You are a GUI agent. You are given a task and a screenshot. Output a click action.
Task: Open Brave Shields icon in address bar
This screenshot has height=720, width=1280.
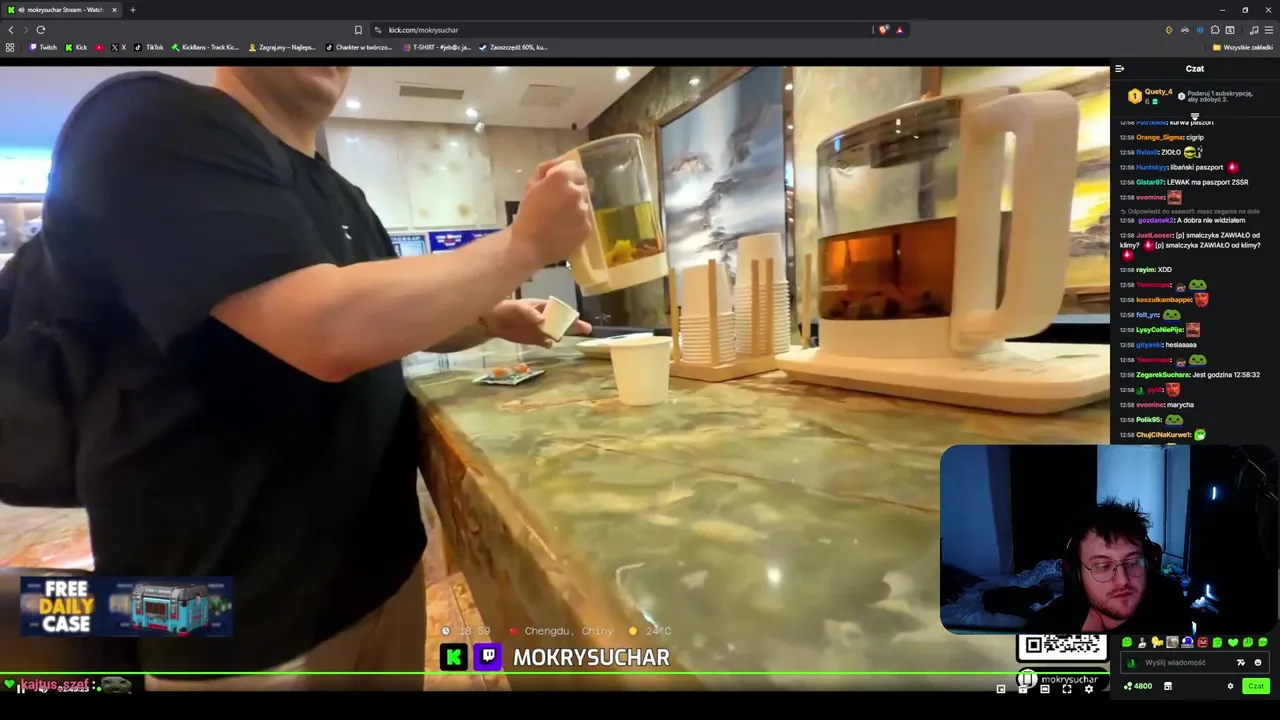pos(883,30)
